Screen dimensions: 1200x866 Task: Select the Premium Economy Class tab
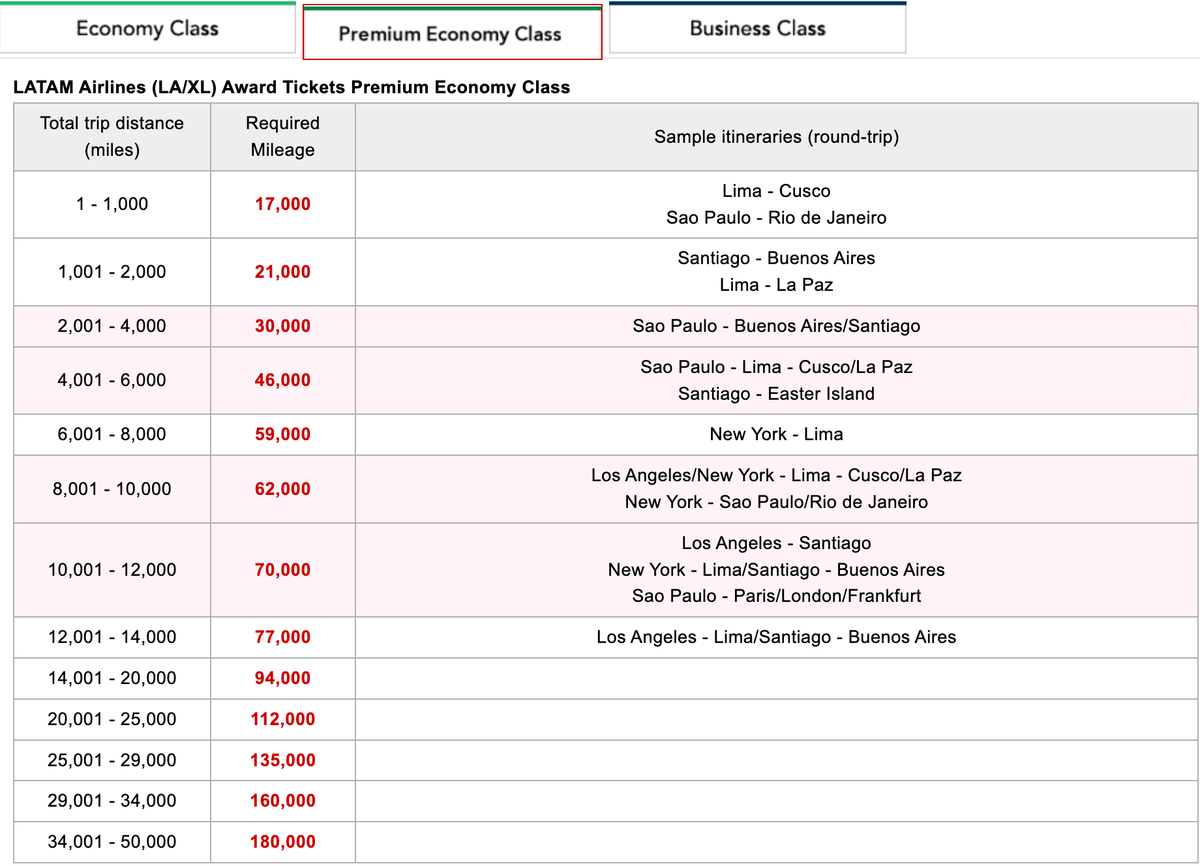click(x=451, y=34)
